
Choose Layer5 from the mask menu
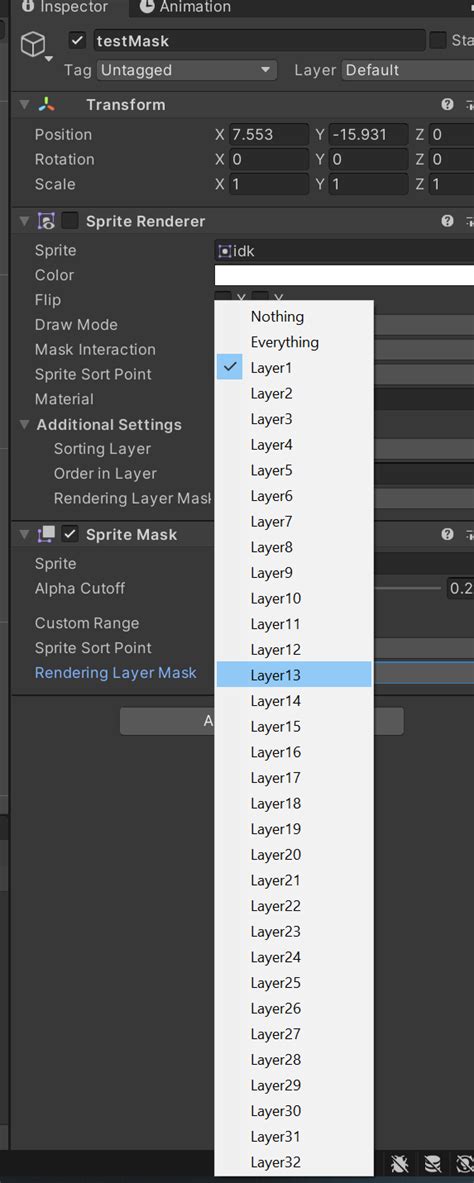click(294, 471)
